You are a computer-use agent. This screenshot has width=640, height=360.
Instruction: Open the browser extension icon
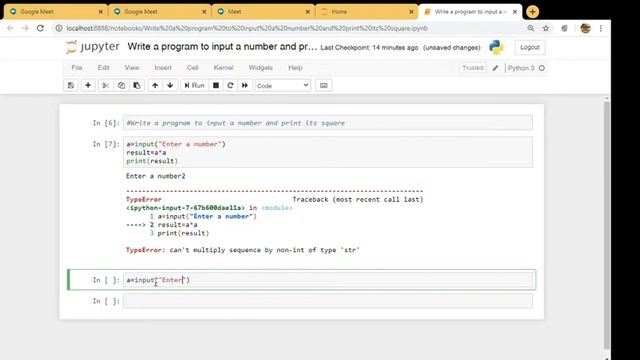click(x=564, y=28)
